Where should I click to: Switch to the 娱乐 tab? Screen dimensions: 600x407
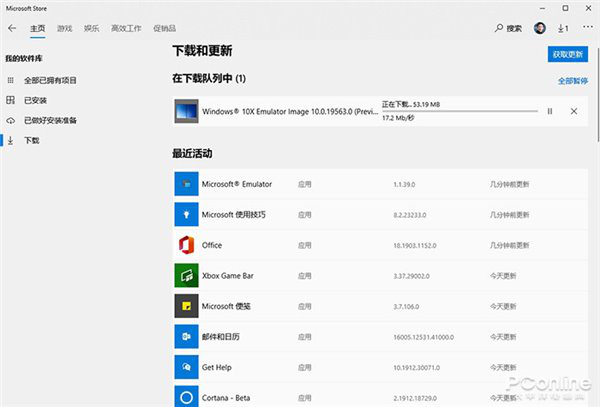(x=92, y=29)
